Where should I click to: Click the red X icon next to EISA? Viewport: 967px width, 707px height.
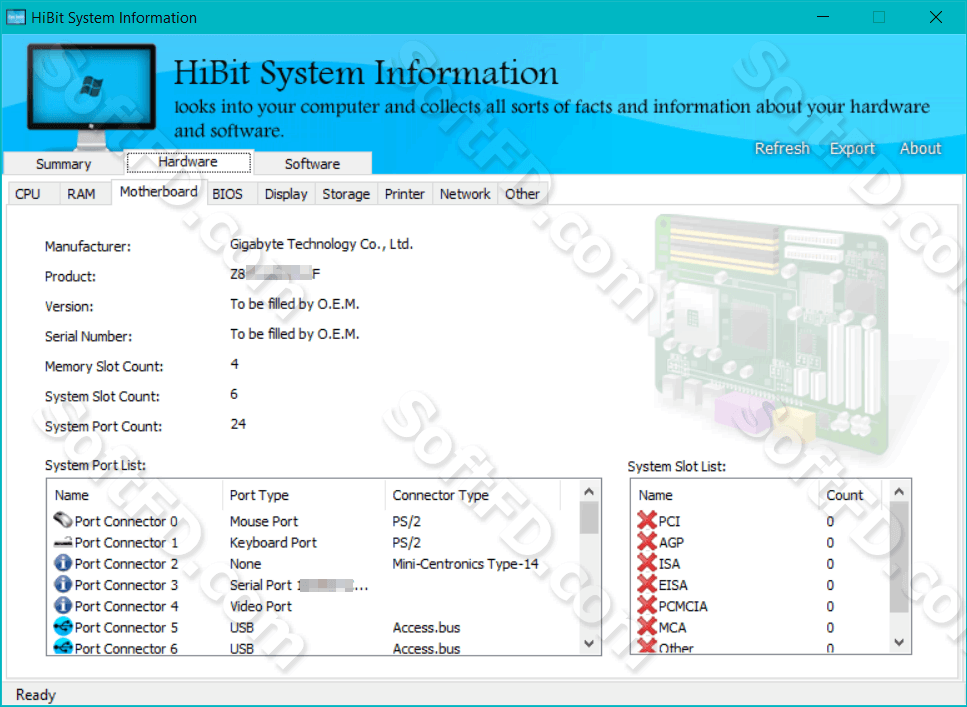pos(647,584)
